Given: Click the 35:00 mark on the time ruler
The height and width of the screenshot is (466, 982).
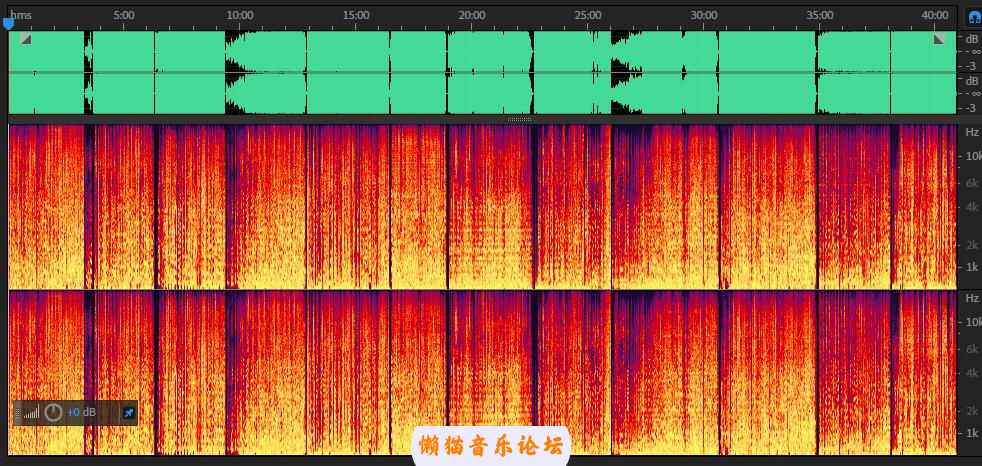Looking at the screenshot, I should pyautogui.click(x=820, y=15).
